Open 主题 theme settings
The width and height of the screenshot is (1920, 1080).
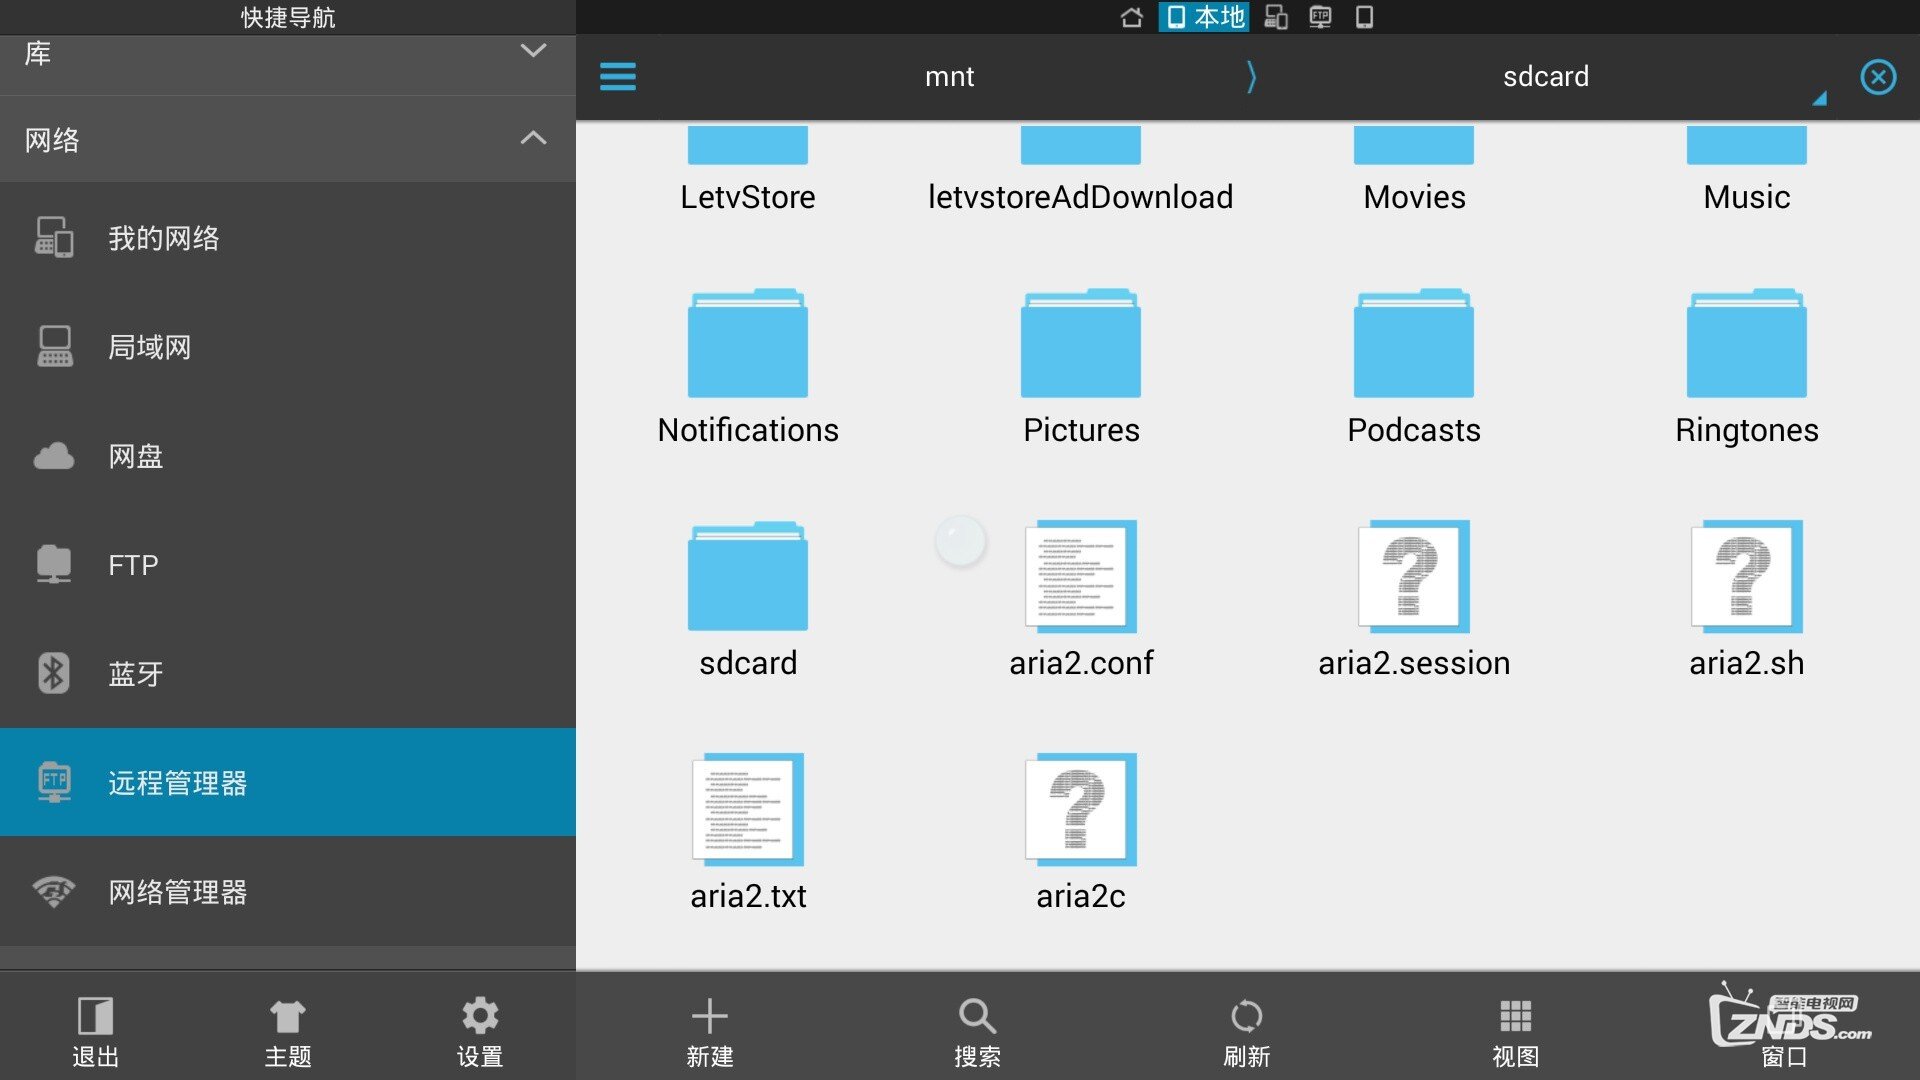[288, 1033]
